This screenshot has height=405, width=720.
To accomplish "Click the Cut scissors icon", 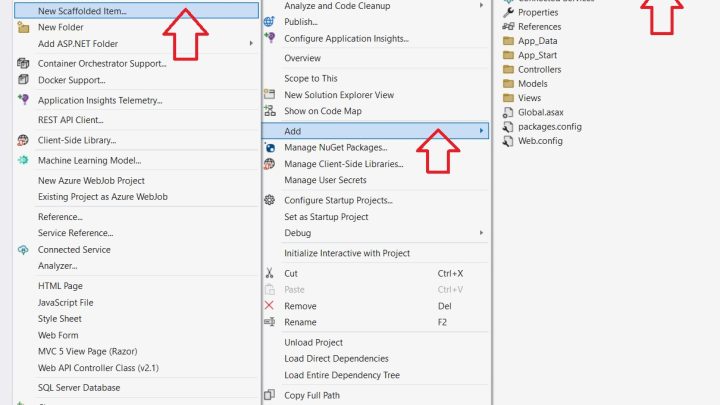I will click(269, 273).
